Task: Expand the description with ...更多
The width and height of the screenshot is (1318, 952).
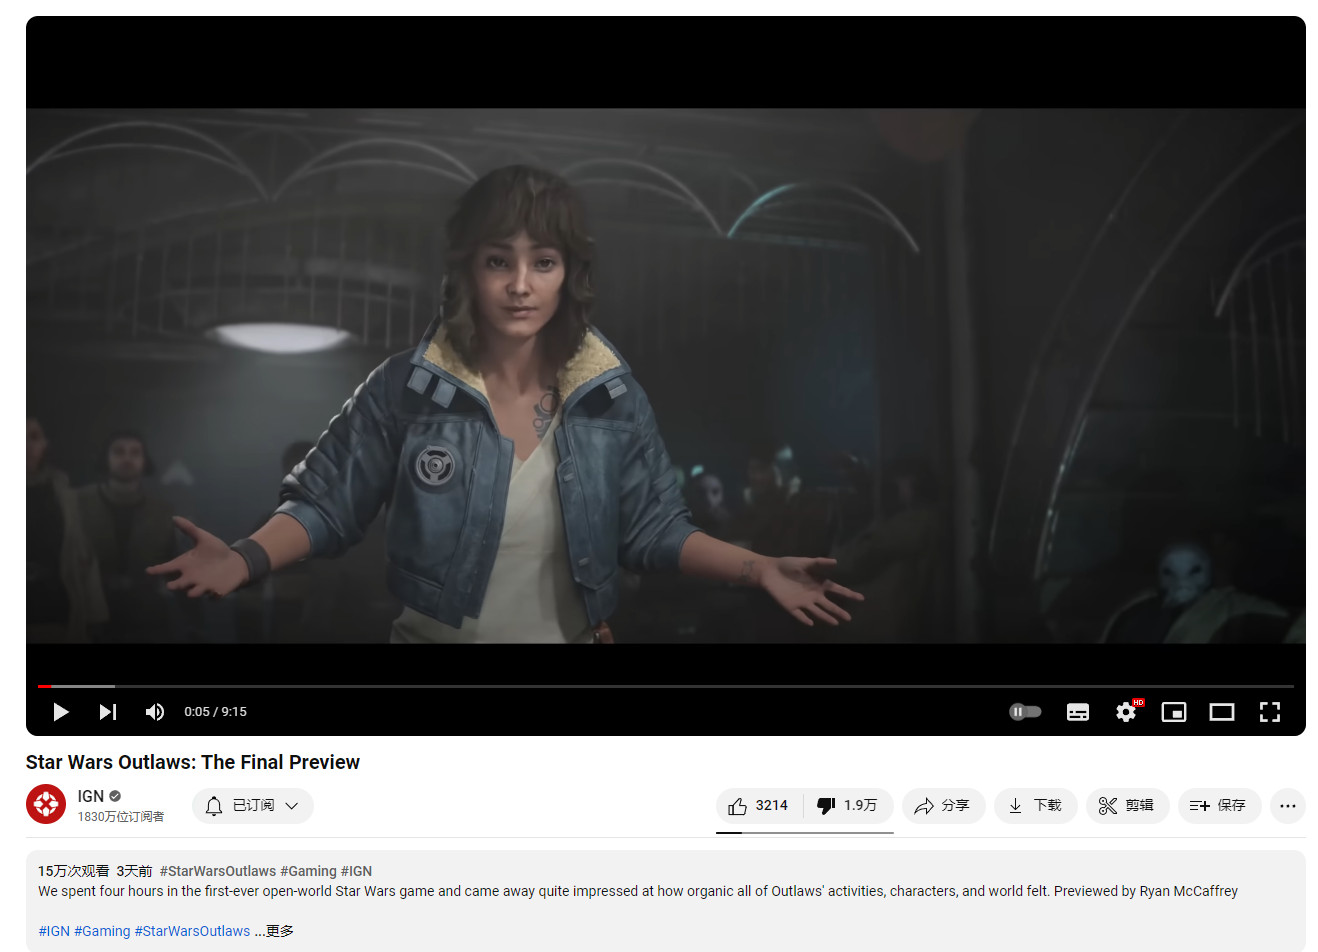Action: 274,931
